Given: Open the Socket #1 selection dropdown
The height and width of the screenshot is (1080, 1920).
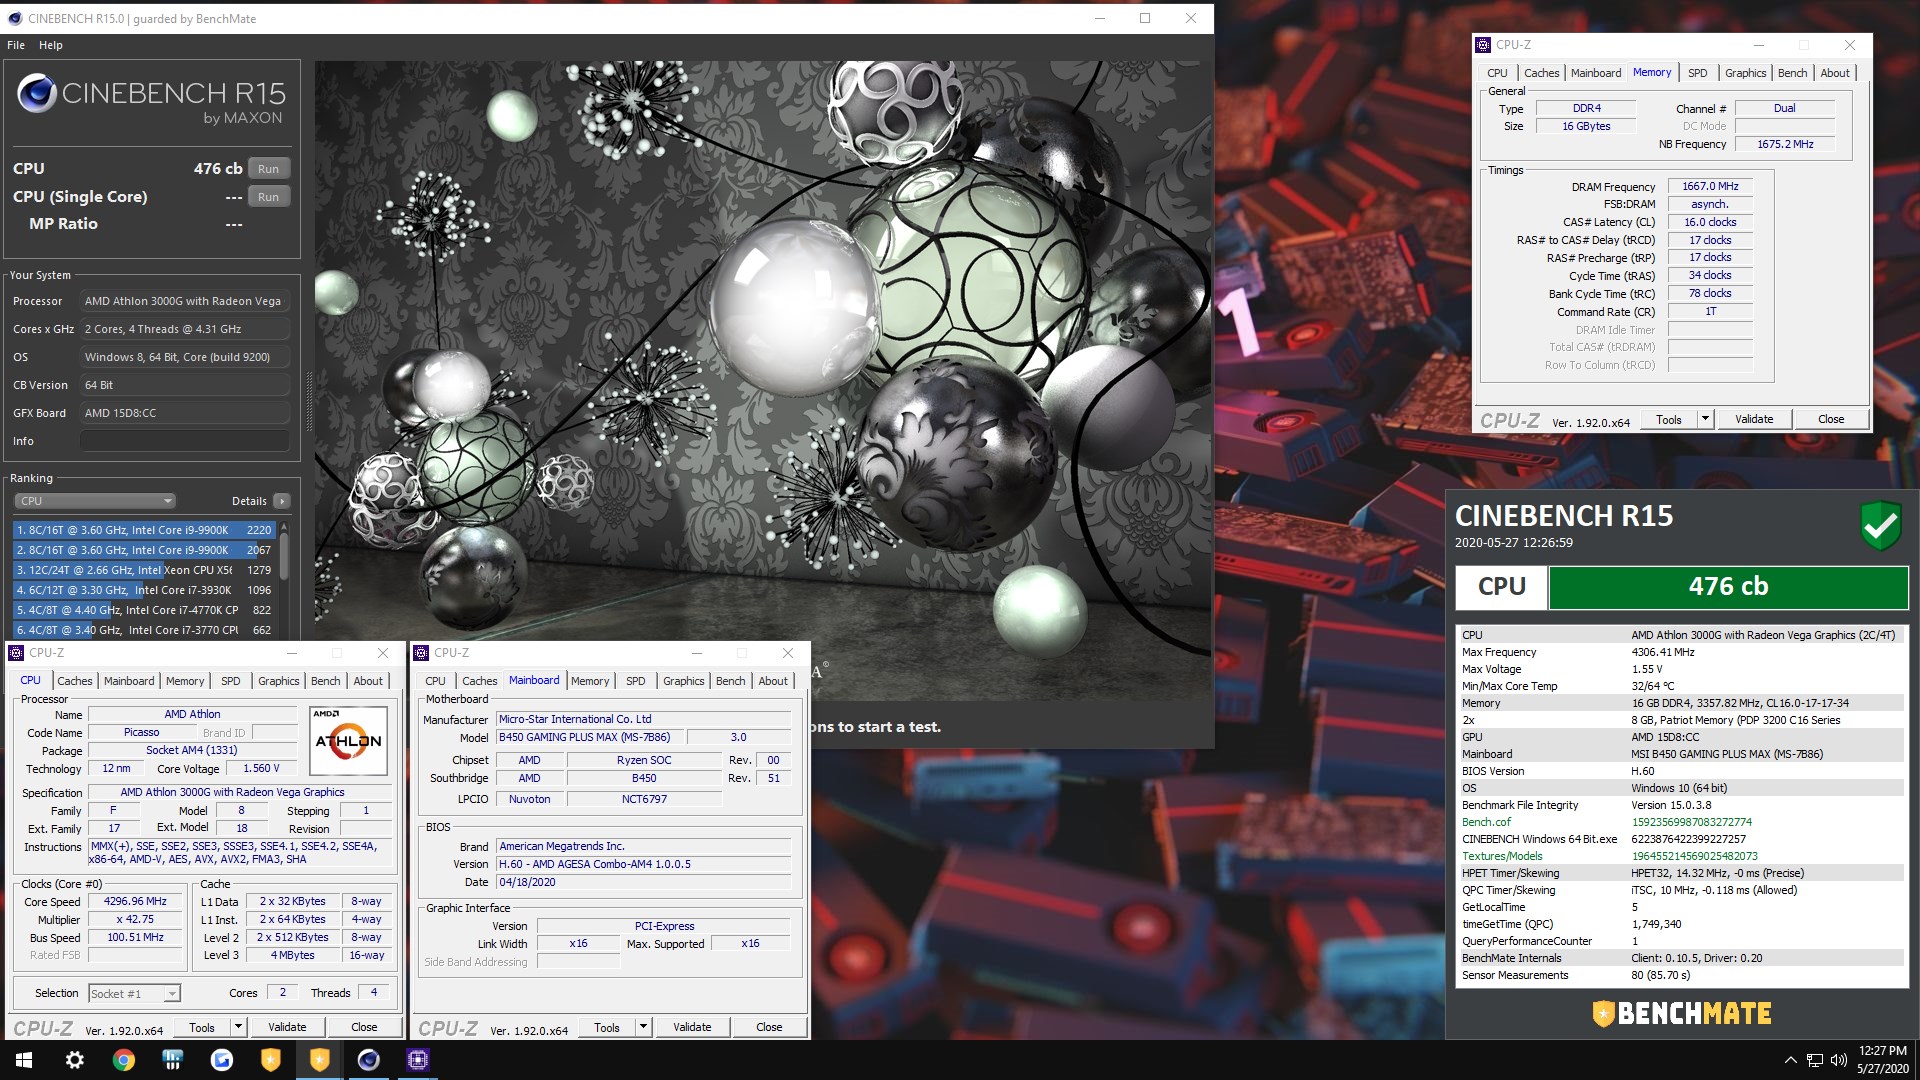Looking at the screenshot, I should (x=134, y=993).
